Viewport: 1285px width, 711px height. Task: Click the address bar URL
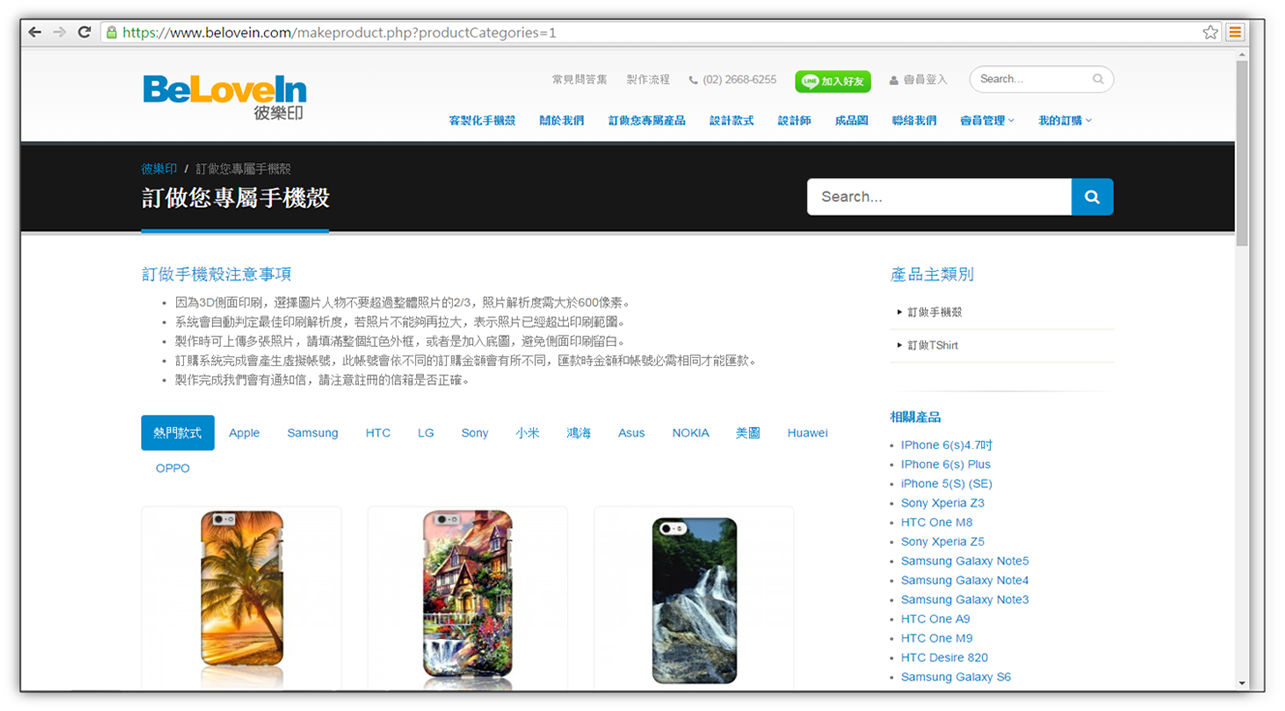339,32
